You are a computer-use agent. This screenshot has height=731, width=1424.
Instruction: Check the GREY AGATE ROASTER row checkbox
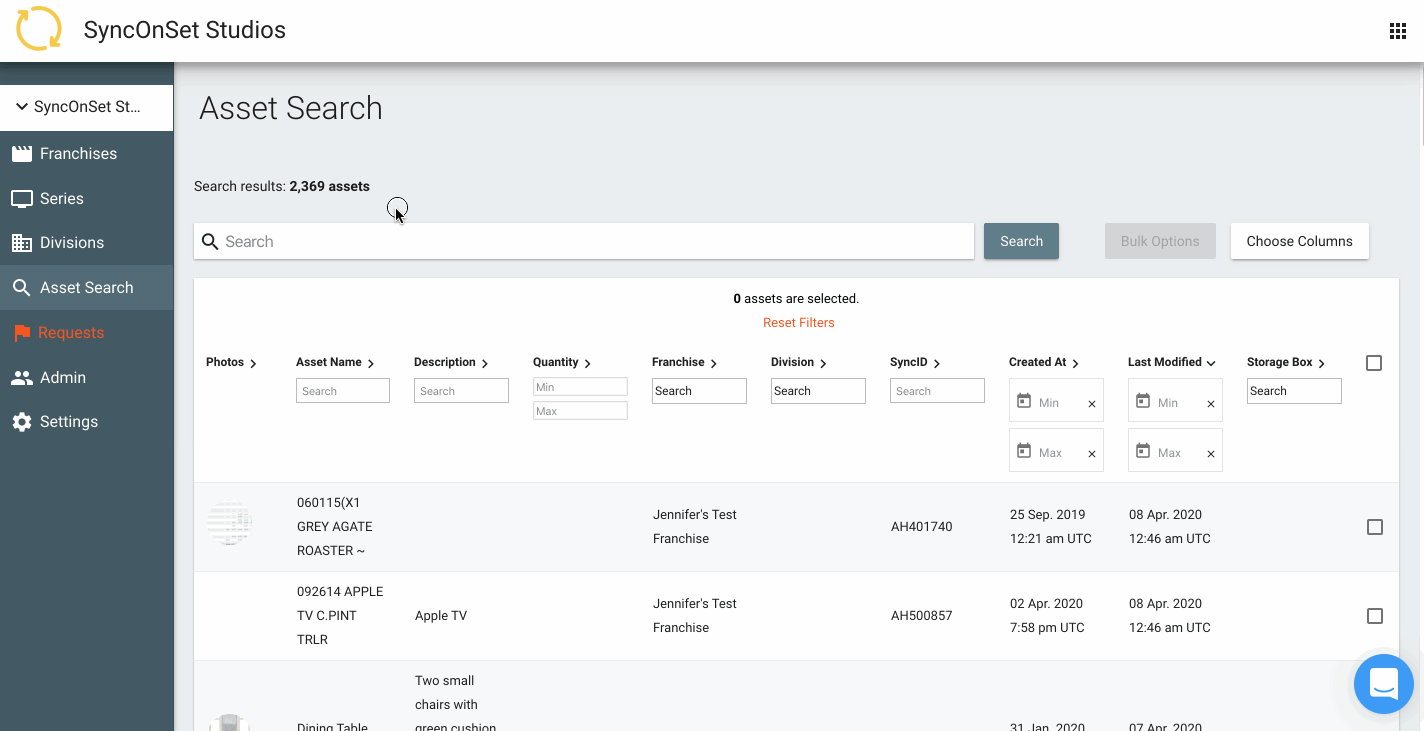point(1375,527)
